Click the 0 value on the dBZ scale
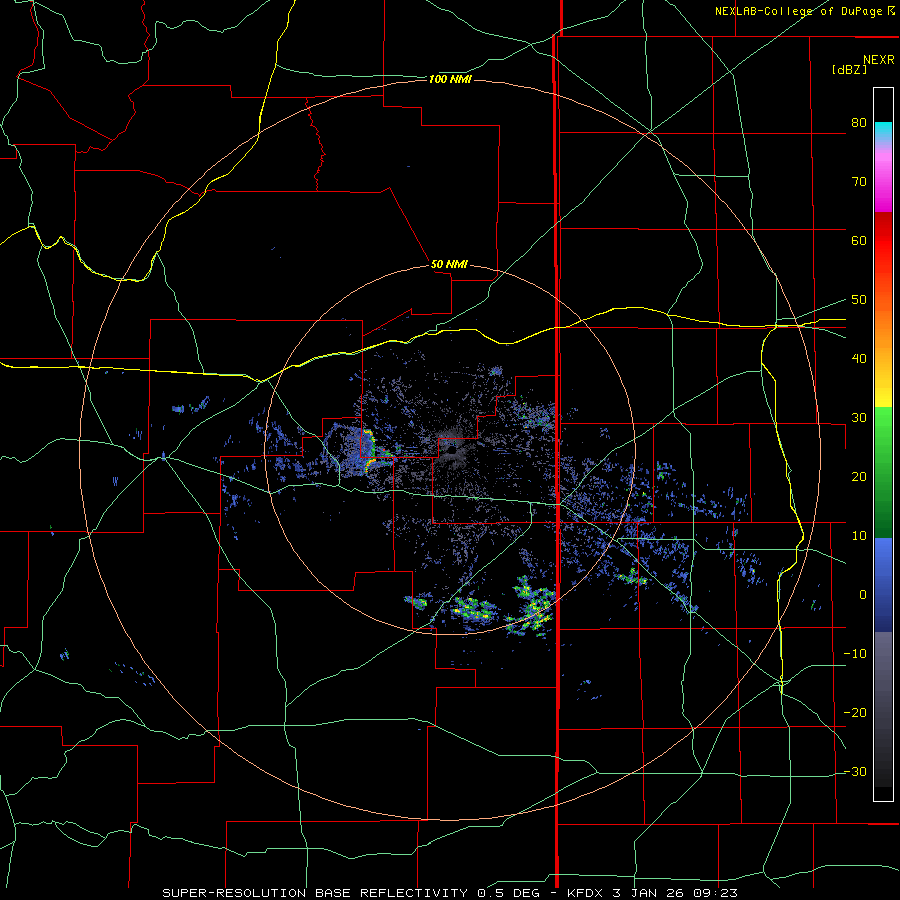Image resolution: width=900 pixels, height=900 pixels. coord(863,595)
